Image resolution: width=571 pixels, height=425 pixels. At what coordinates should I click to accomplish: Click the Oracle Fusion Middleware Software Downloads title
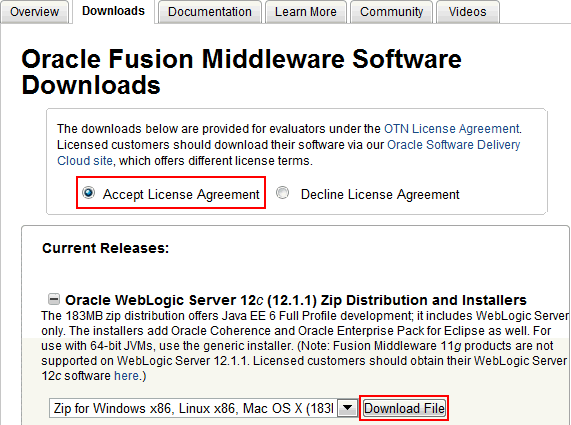click(241, 72)
